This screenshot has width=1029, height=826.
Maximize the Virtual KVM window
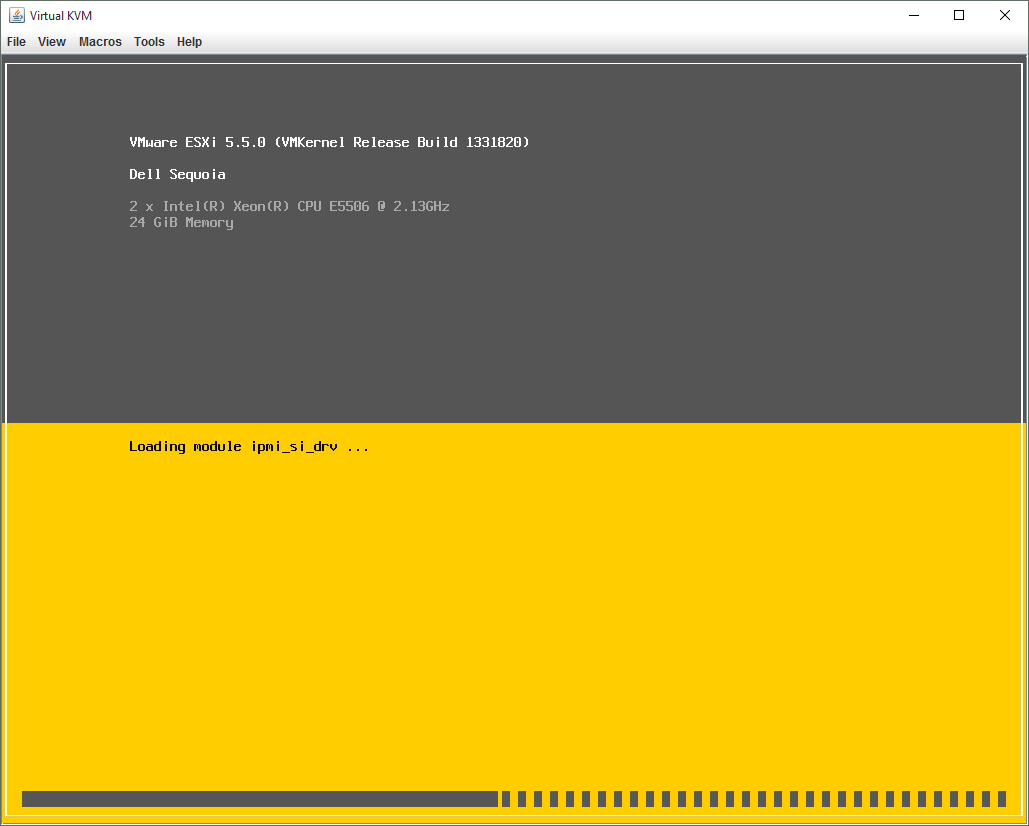click(x=959, y=15)
